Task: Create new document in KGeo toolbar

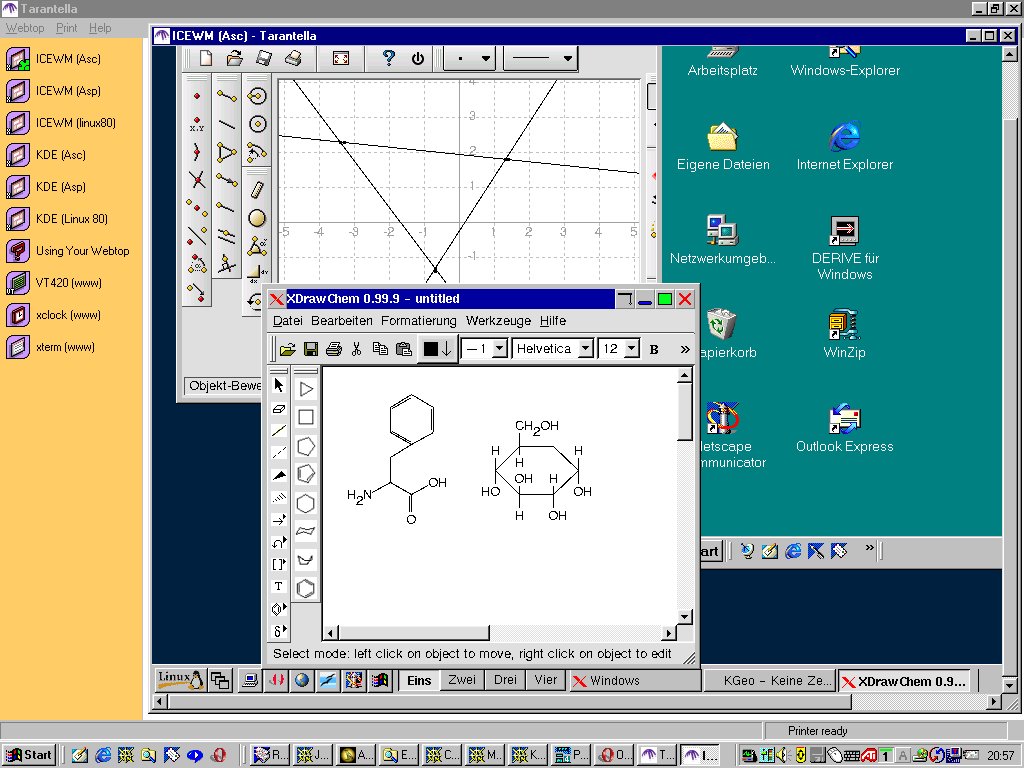Action: tap(206, 59)
